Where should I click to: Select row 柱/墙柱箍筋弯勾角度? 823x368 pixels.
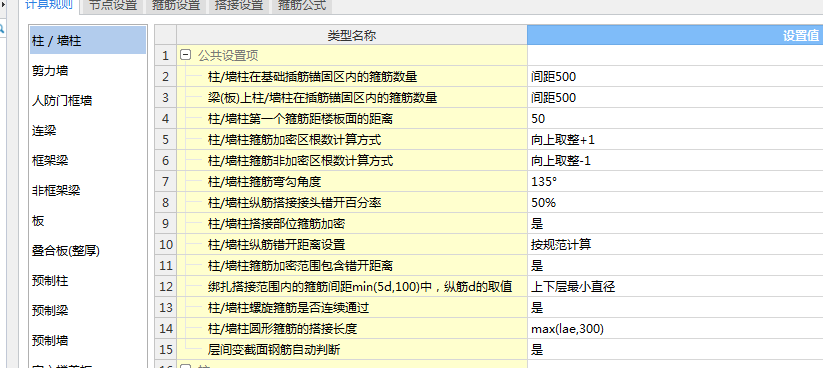pos(352,182)
